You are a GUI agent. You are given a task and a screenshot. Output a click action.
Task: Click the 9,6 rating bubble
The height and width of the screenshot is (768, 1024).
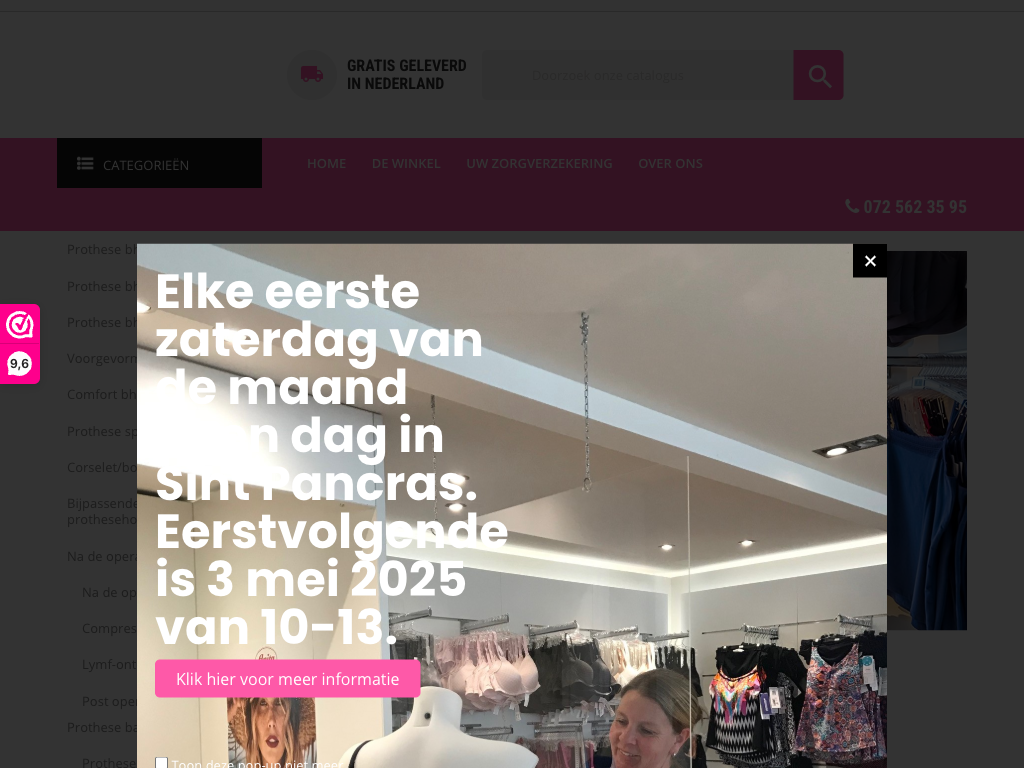click(20, 364)
